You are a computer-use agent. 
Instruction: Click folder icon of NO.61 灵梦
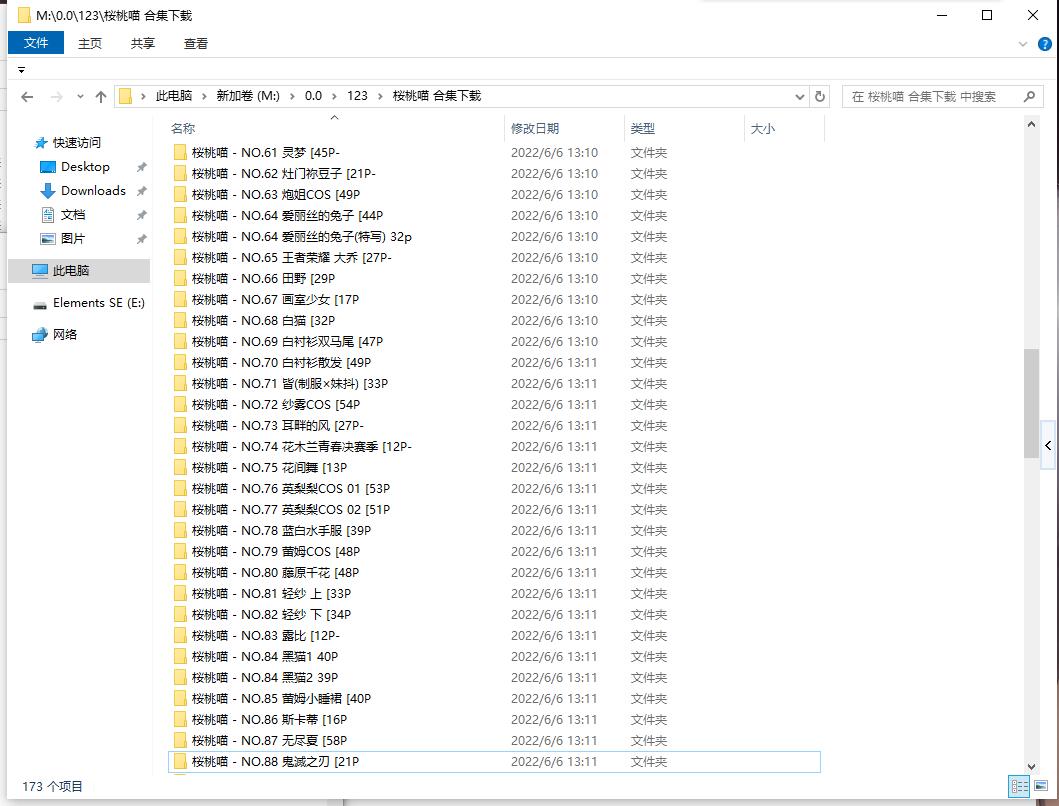(x=180, y=153)
